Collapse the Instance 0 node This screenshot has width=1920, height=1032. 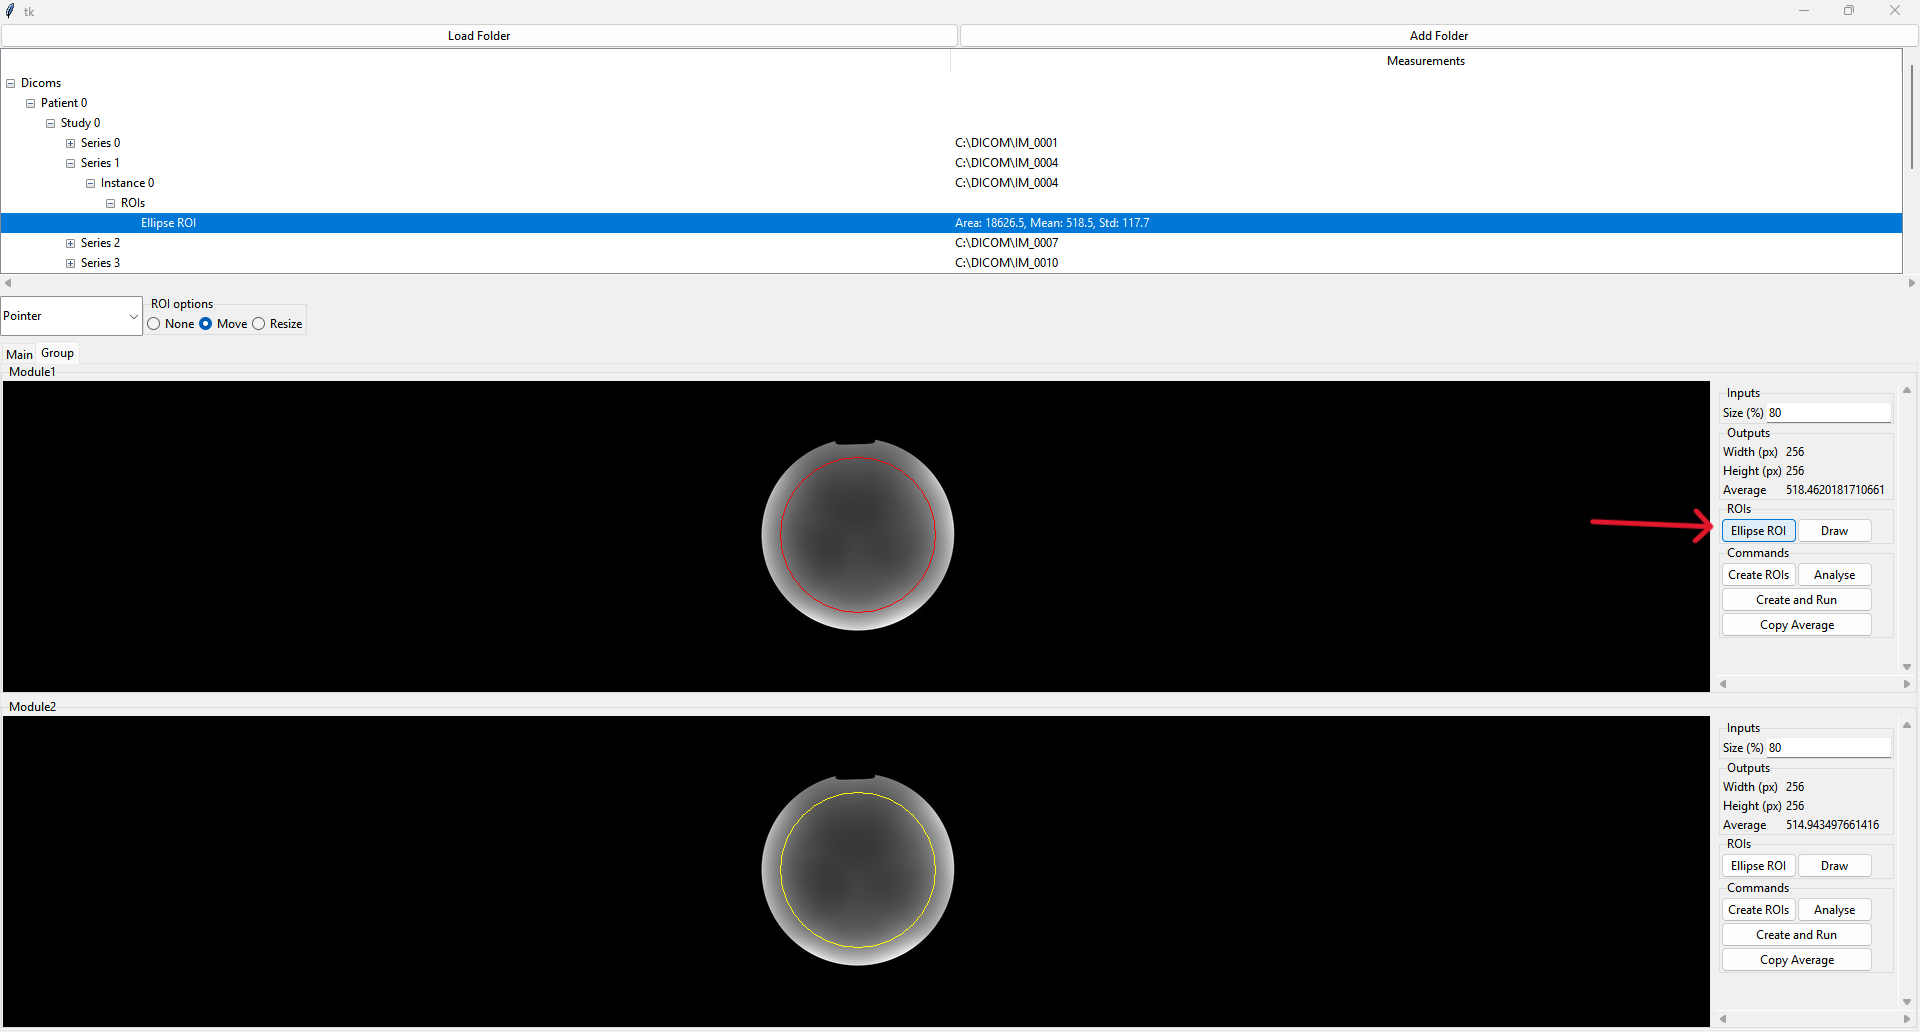[x=91, y=183]
